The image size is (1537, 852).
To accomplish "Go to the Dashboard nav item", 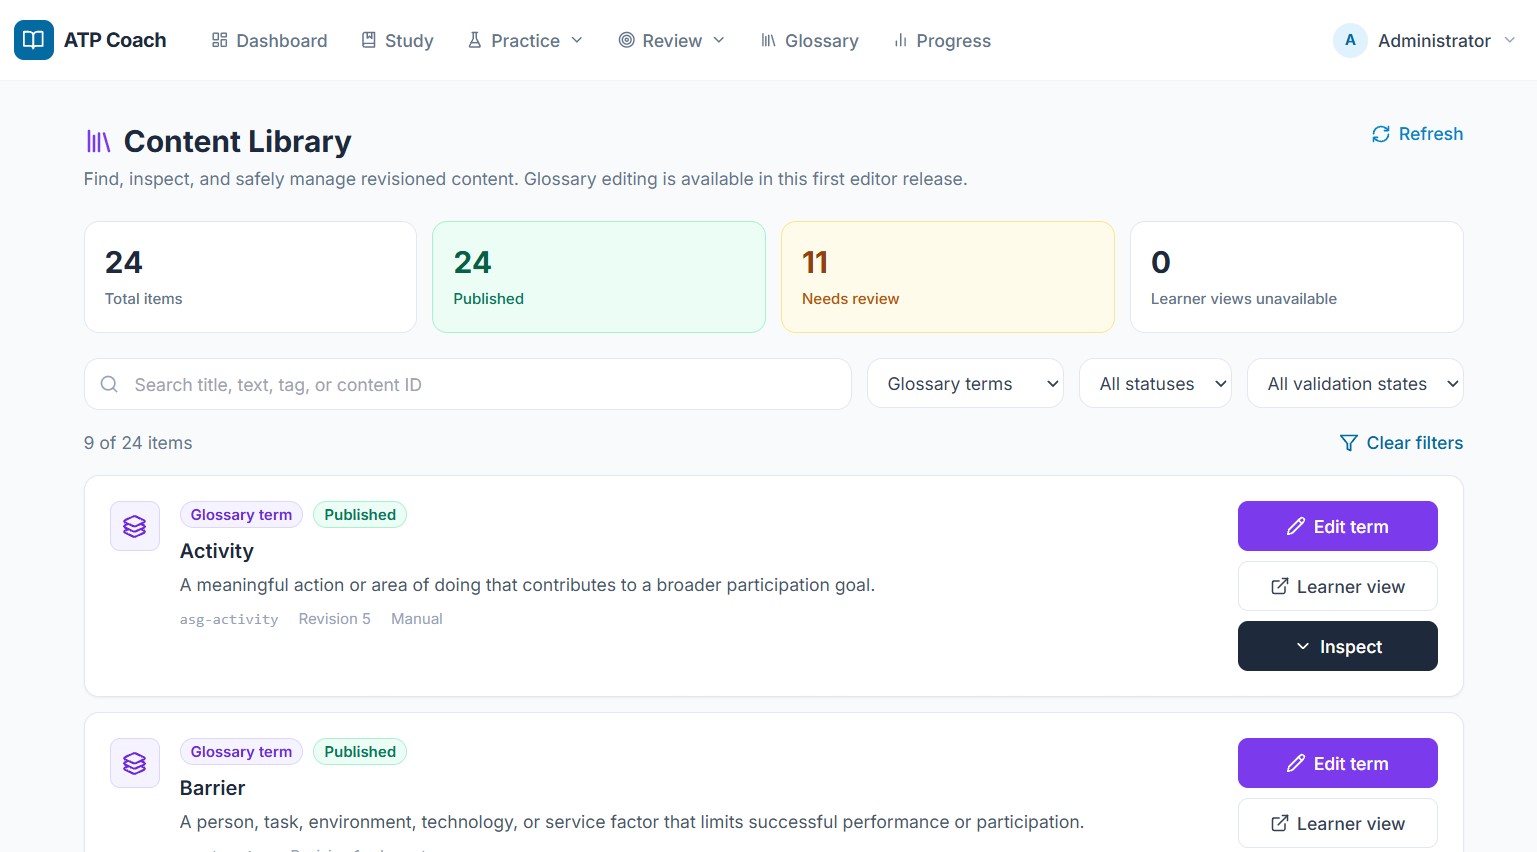I will (x=269, y=40).
